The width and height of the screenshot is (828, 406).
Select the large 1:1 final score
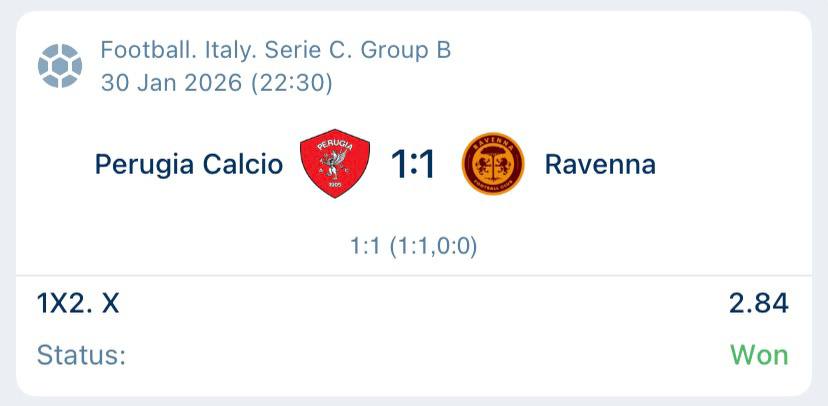[x=413, y=165]
